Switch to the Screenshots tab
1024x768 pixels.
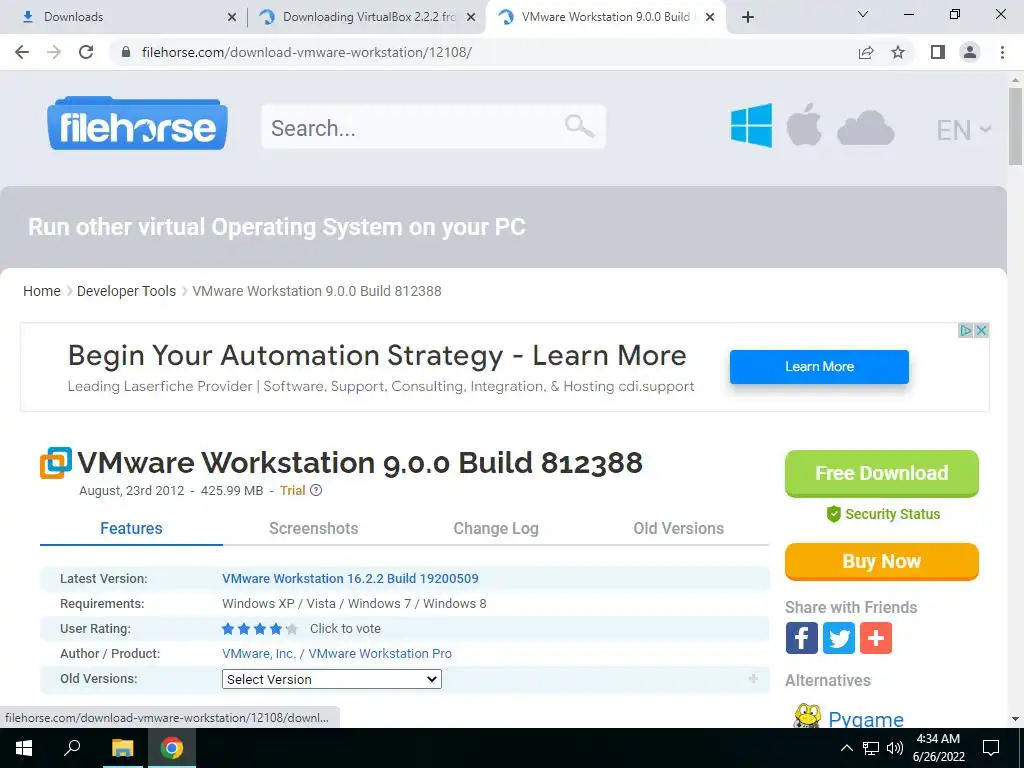coord(313,528)
